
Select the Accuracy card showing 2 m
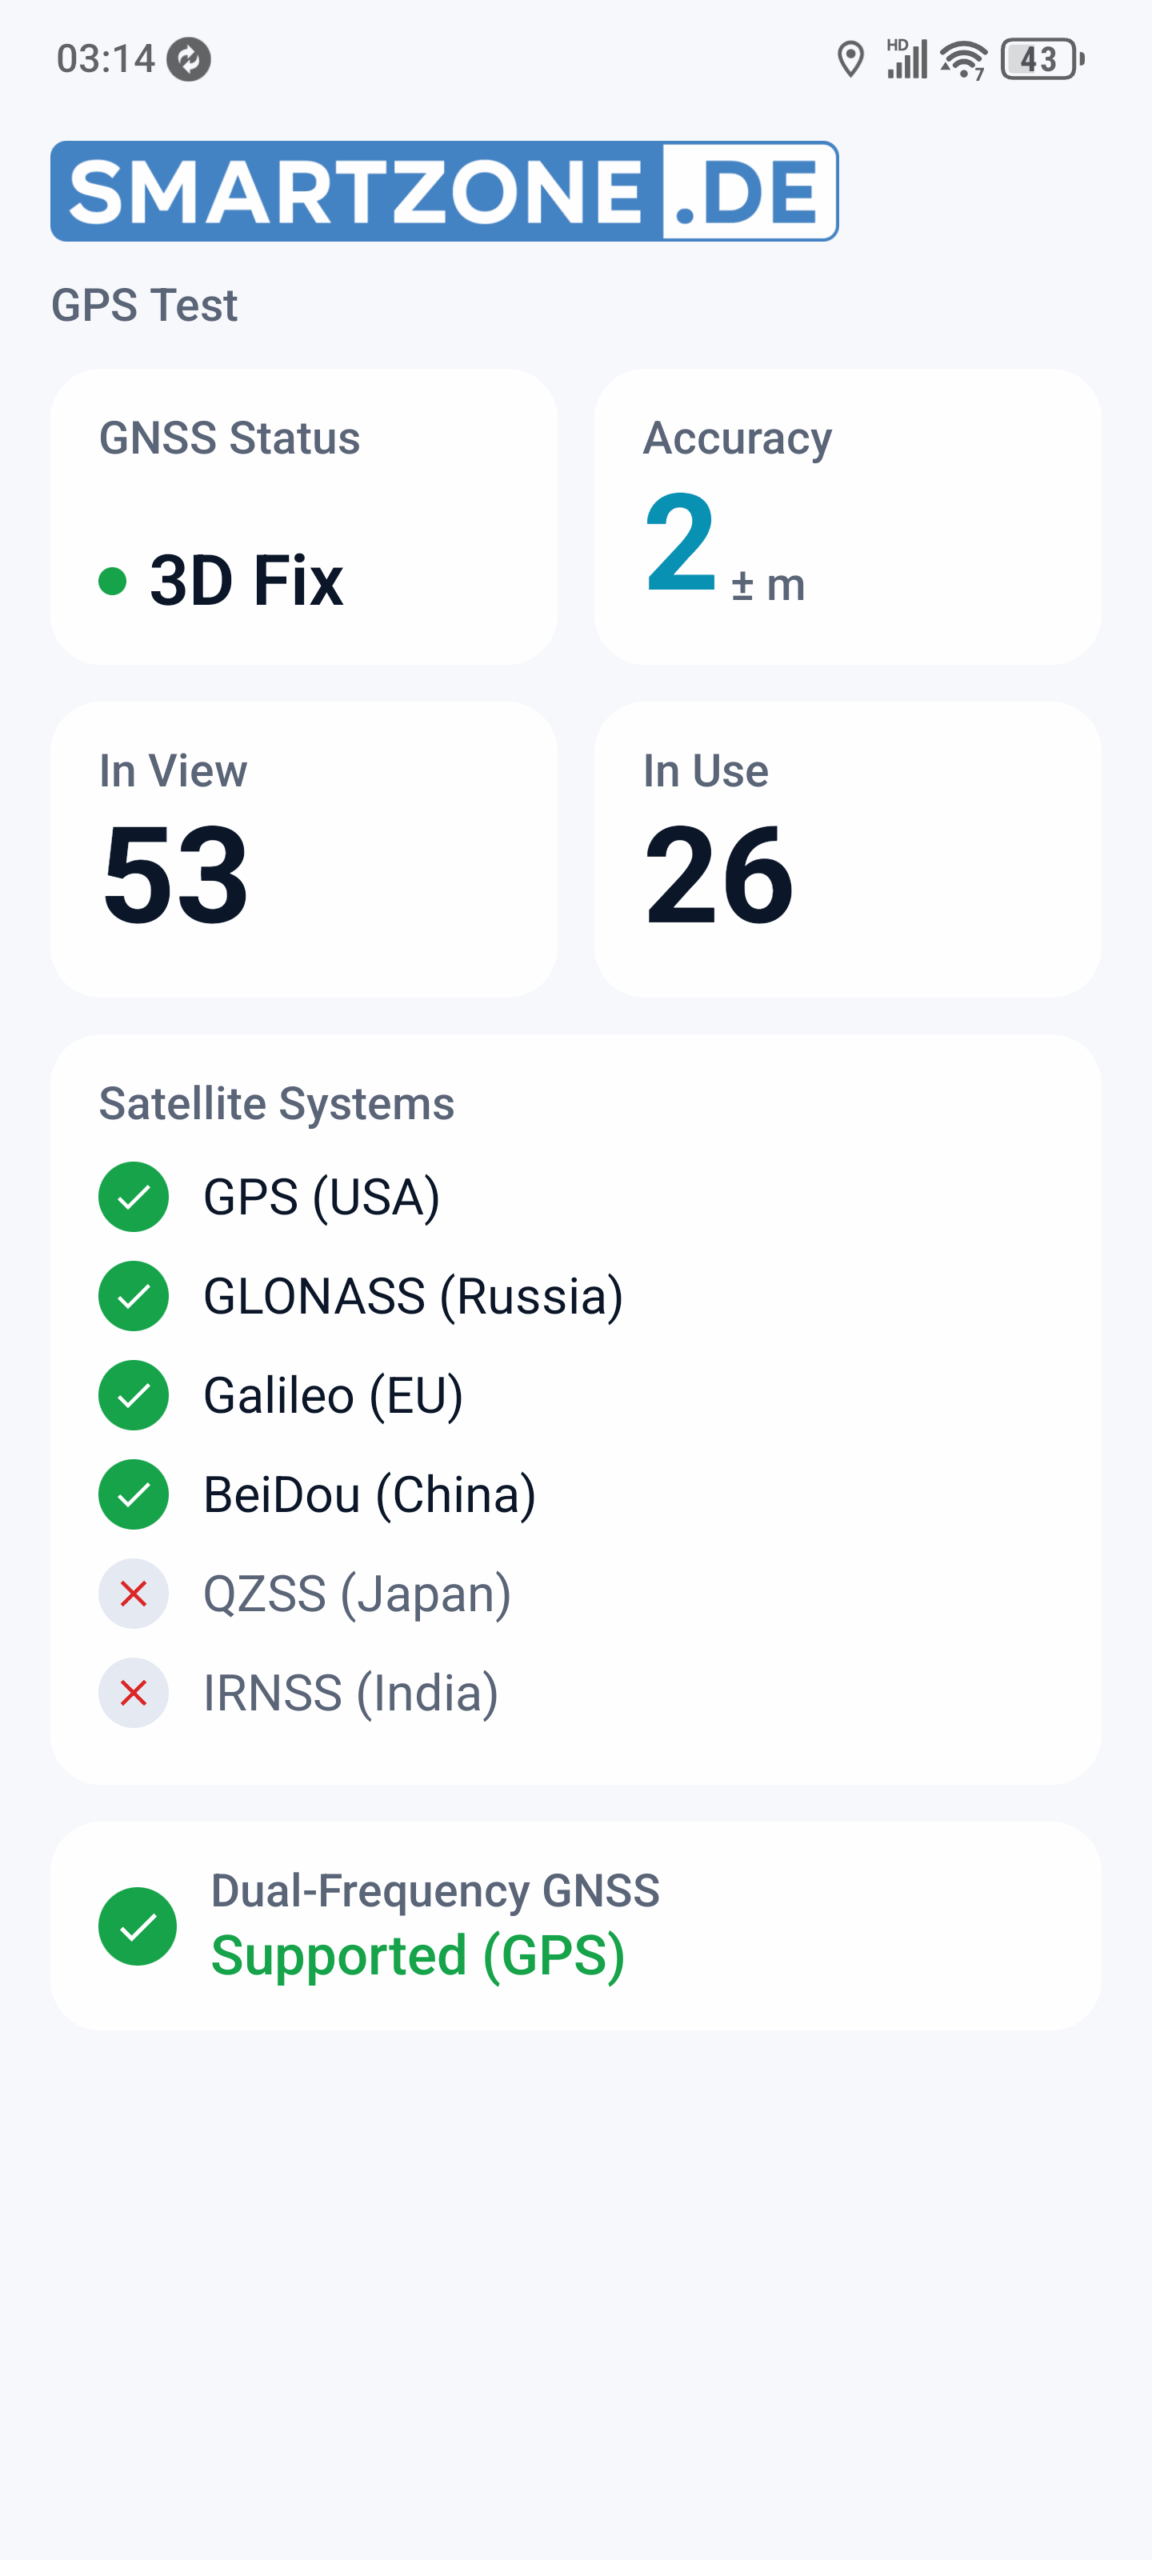coord(848,517)
